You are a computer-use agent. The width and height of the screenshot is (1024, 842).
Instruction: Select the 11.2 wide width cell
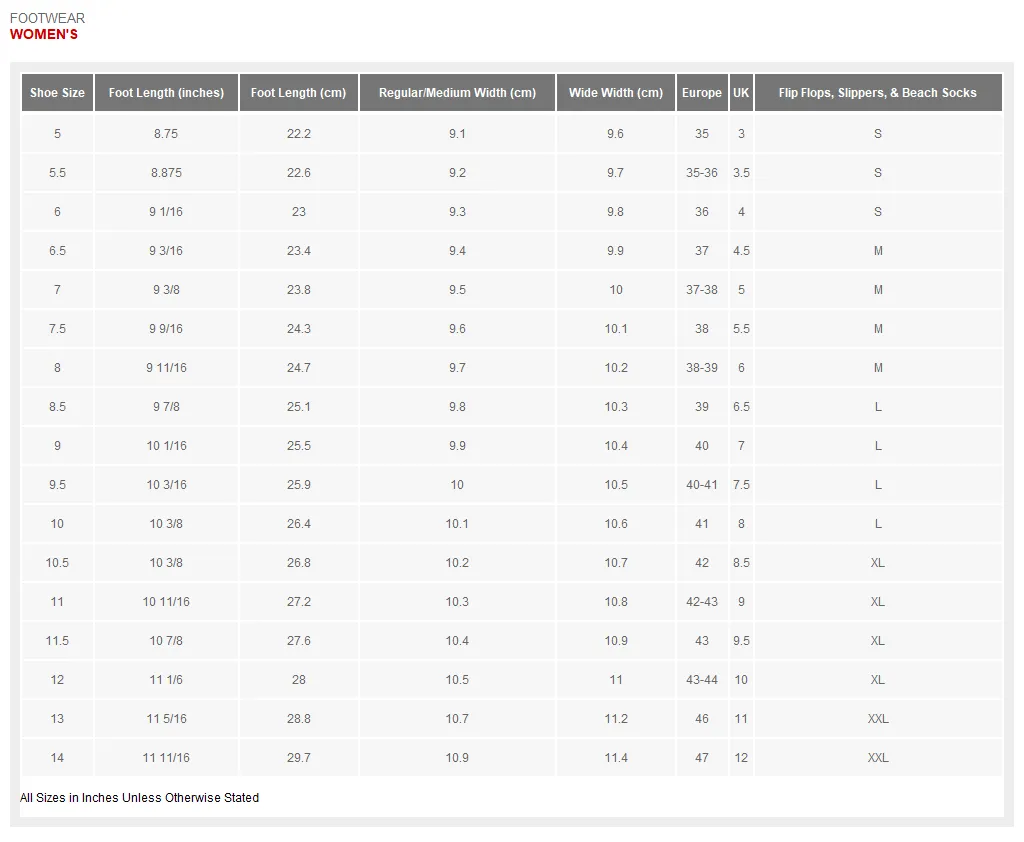tap(616, 719)
